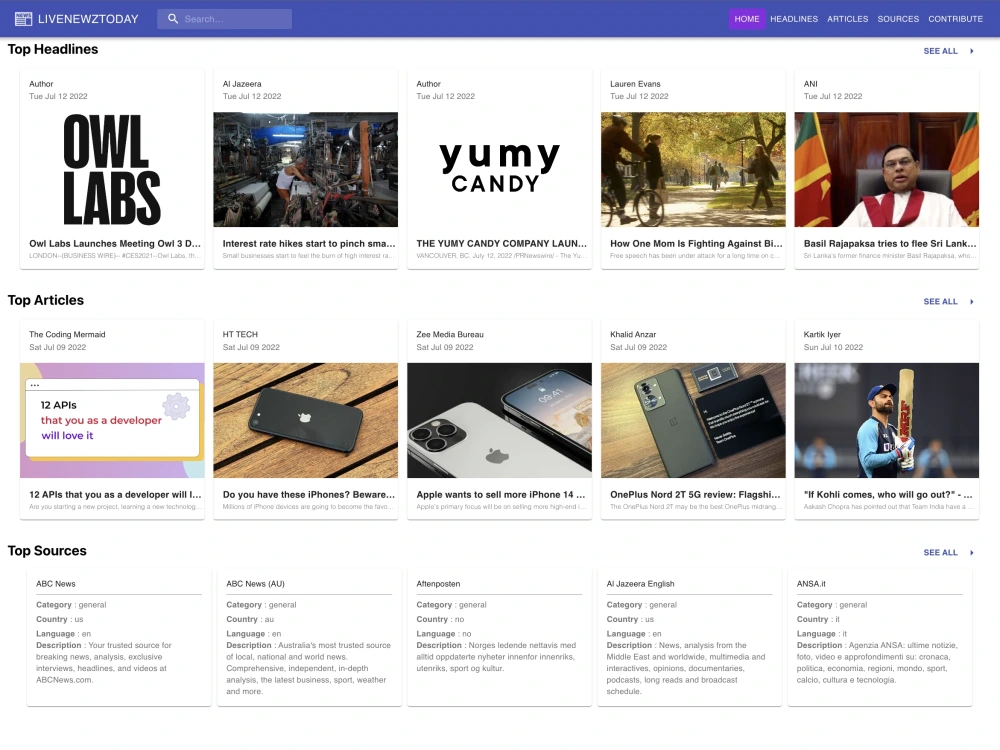Open the Al Jazeera factory worker photo
1000x750 pixels.
click(x=305, y=170)
